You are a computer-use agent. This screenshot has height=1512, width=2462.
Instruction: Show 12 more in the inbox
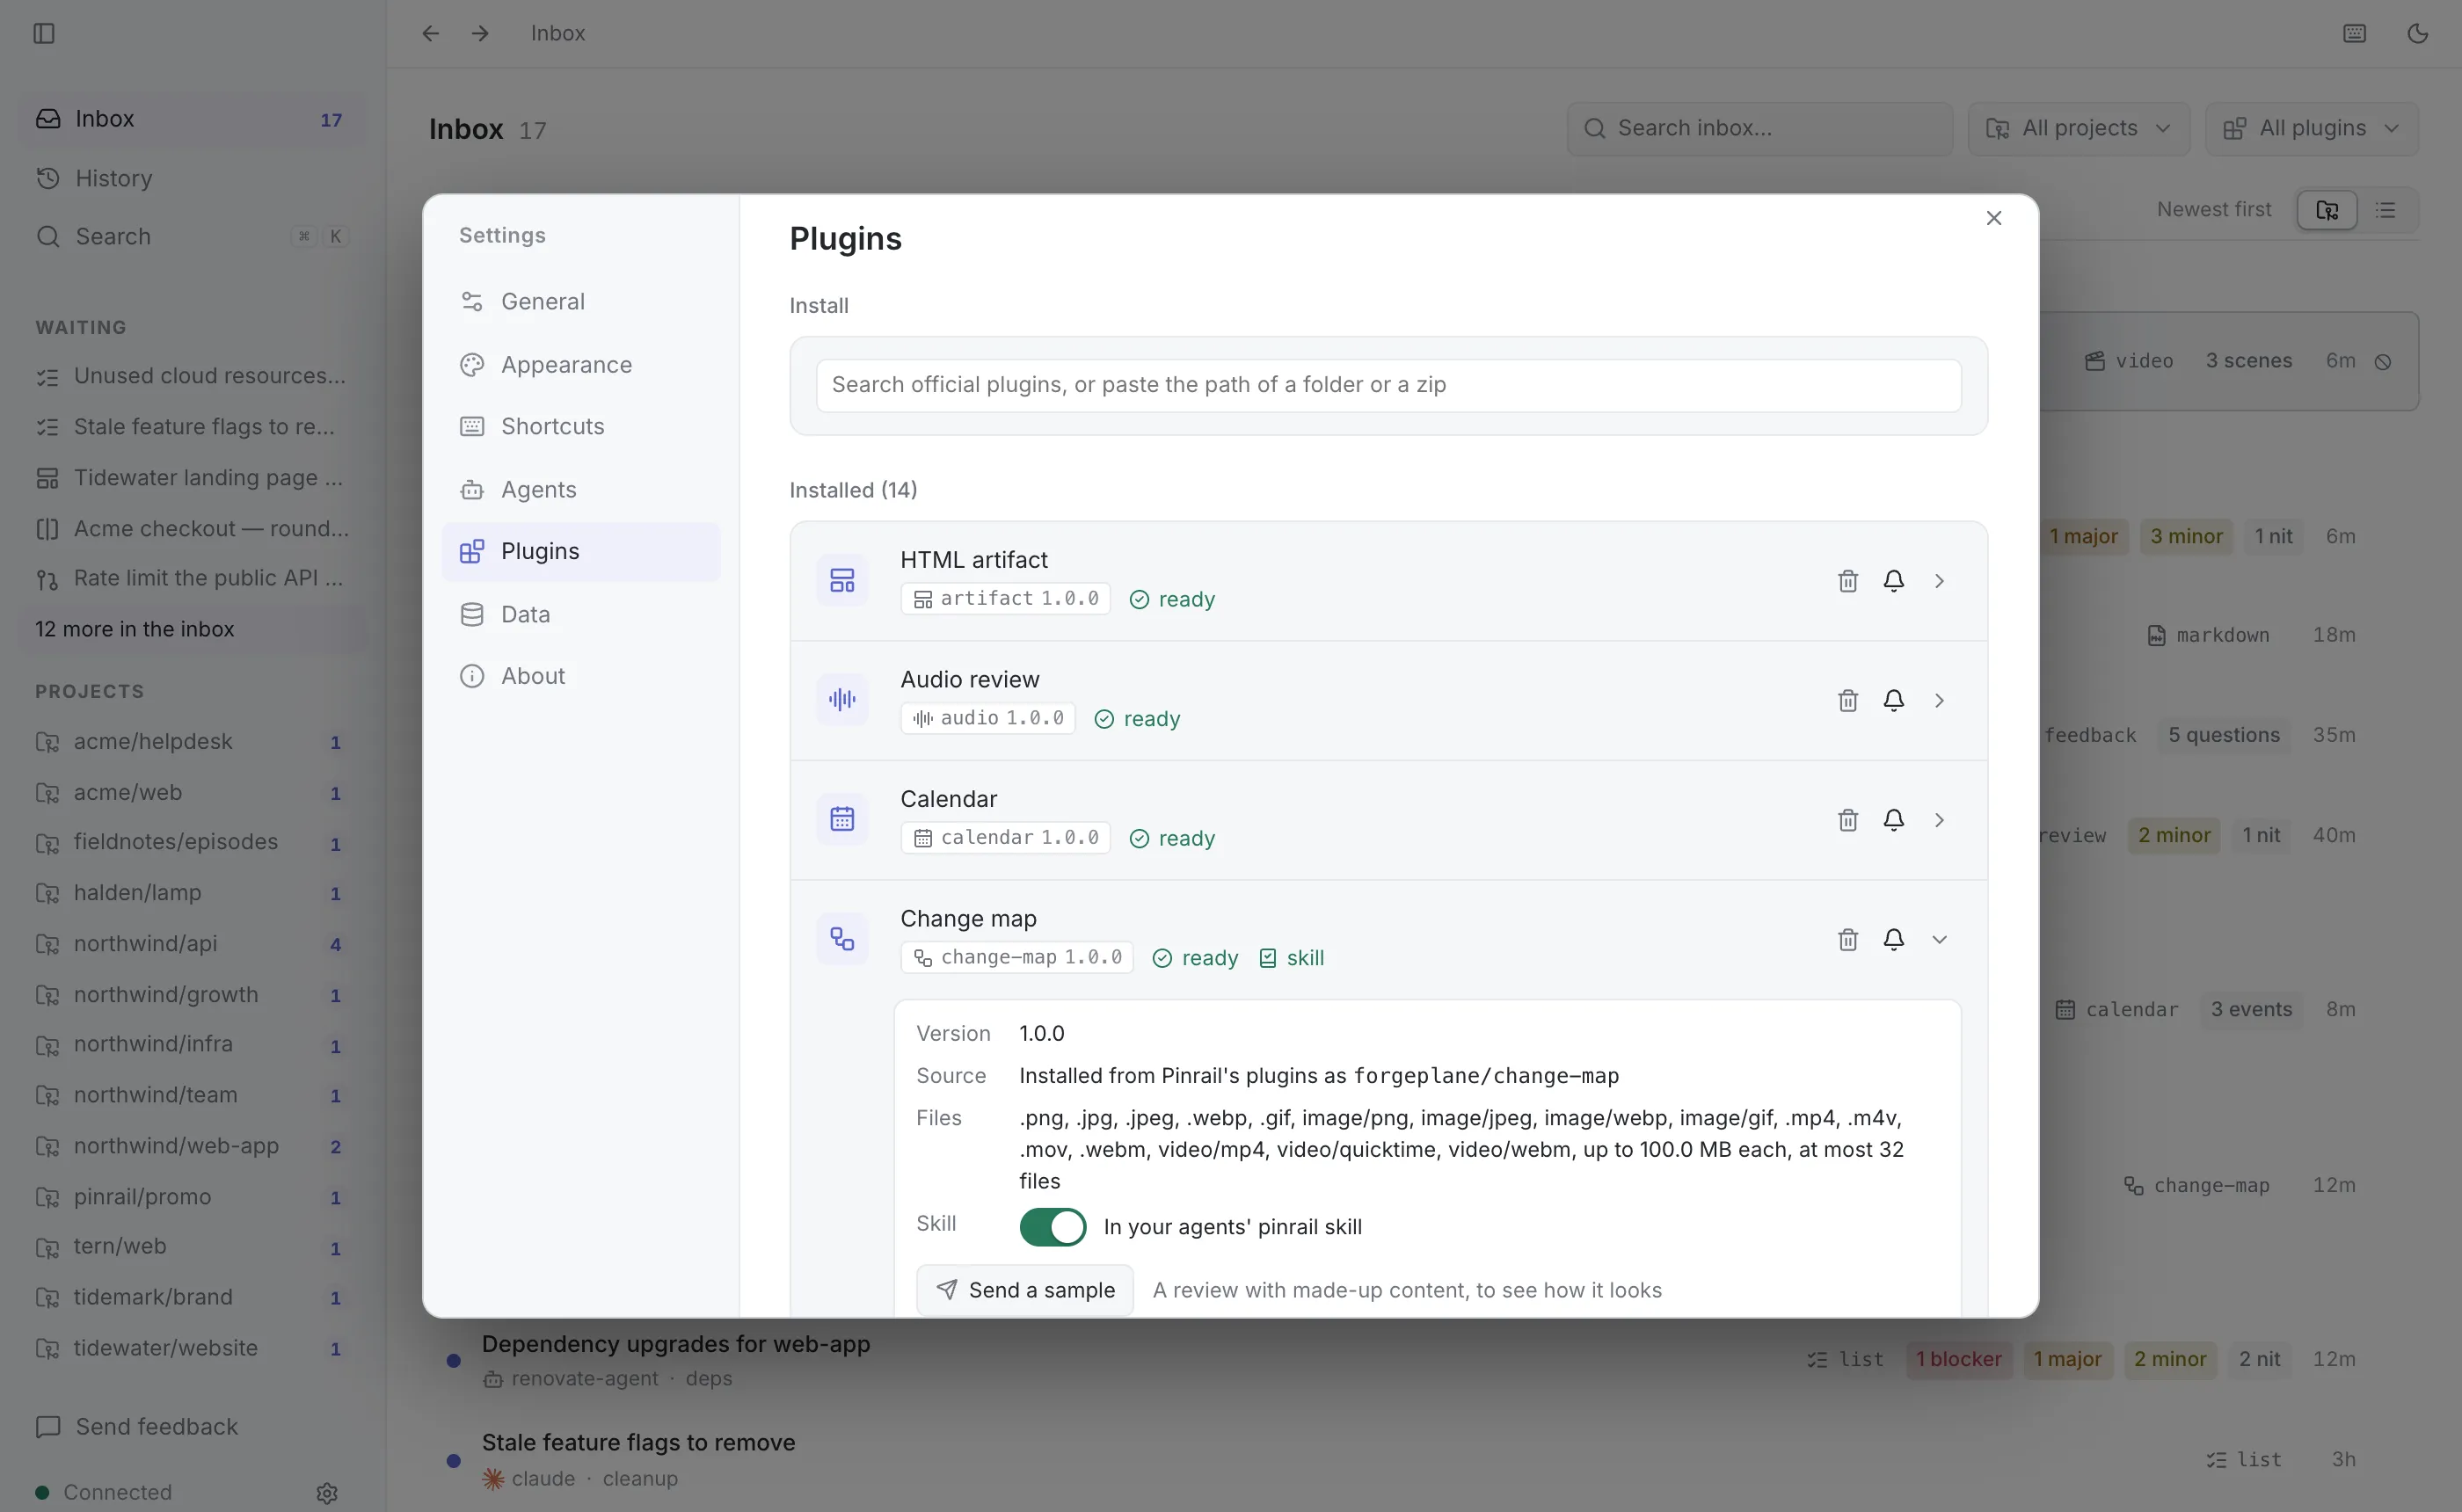click(192, 629)
